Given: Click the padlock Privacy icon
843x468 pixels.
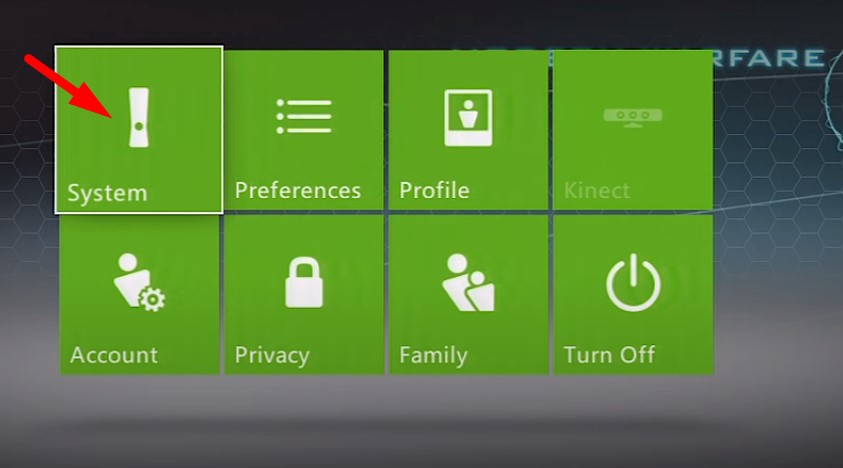Looking at the screenshot, I should tap(304, 282).
